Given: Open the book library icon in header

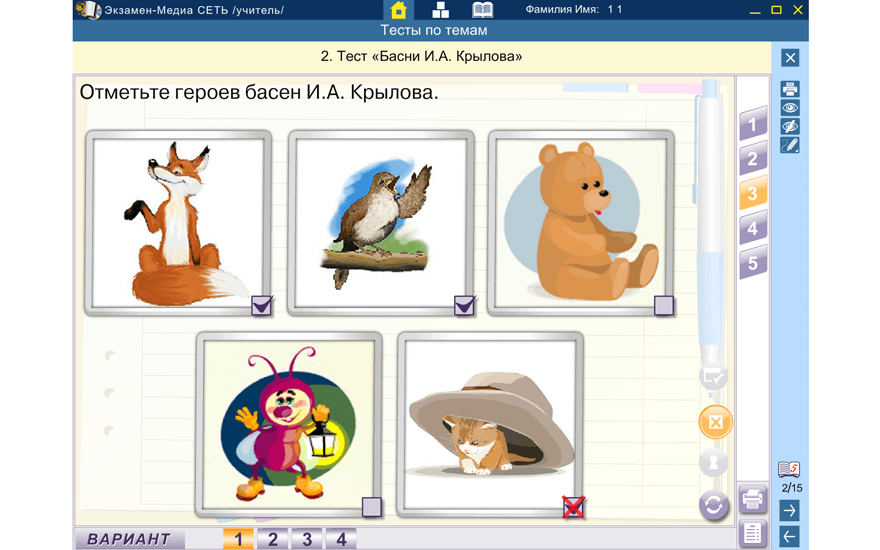Looking at the screenshot, I should [482, 10].
